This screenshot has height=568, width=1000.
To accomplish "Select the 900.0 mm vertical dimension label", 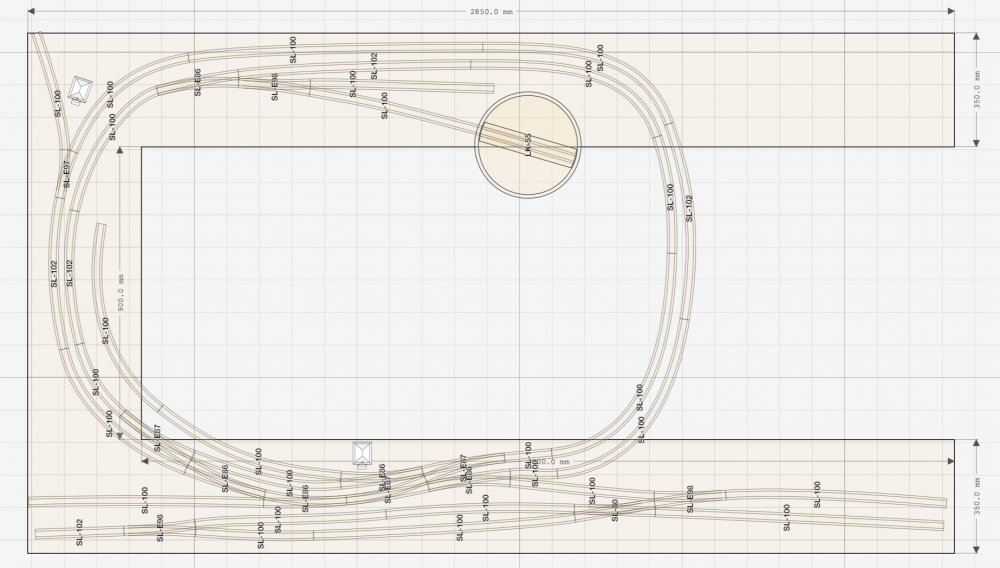I will tap(119, 293).
